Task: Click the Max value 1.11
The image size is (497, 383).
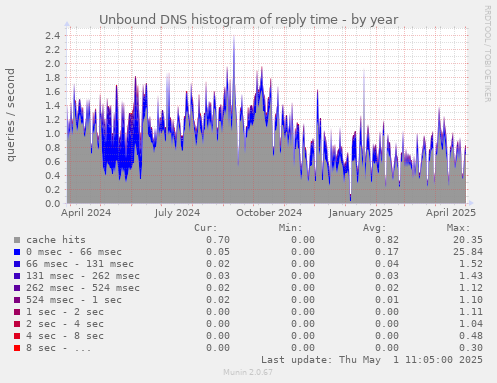Action: coord(471,312)
